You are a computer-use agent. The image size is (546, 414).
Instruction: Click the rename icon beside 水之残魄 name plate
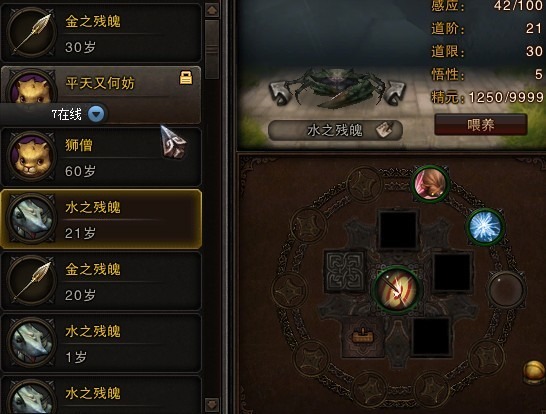click(384, 130)
